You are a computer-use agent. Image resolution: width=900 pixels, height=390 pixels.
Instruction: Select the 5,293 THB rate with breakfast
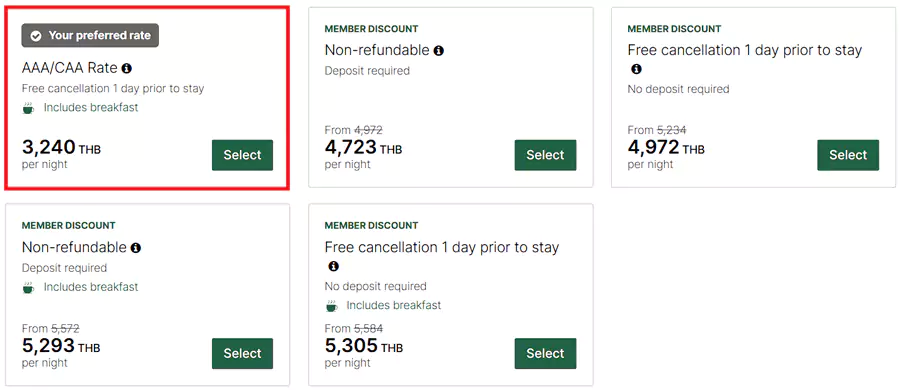click(x=242, y=353)
